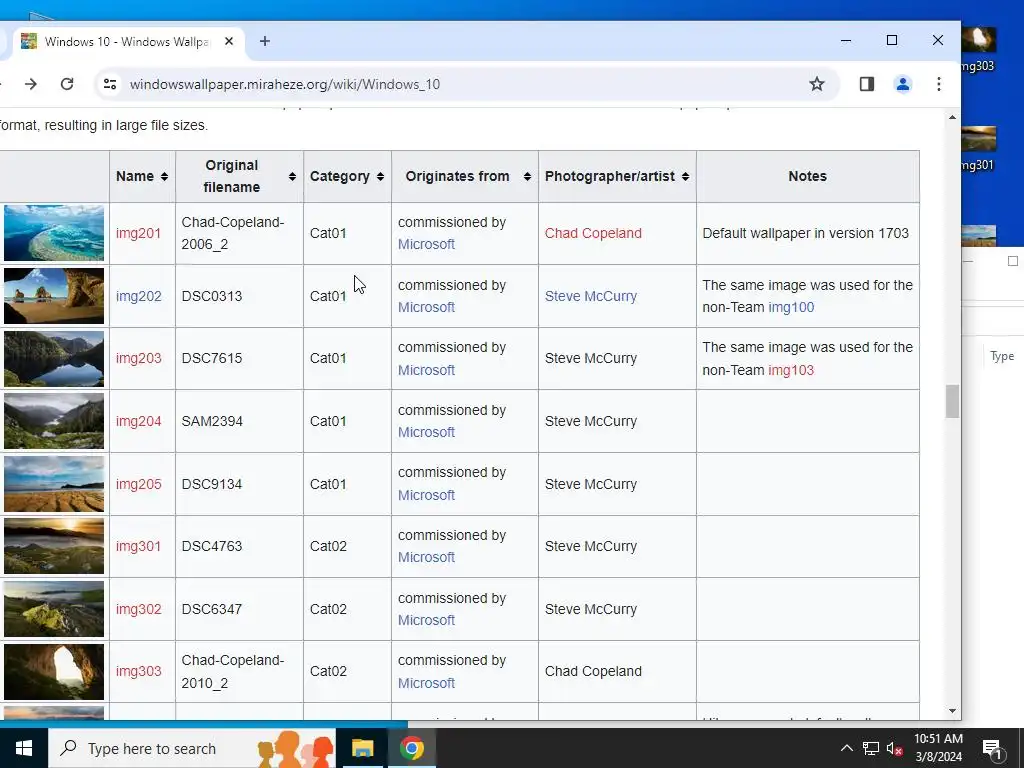Open Steve McCurry link in img202 row

(x=590, y=296)
